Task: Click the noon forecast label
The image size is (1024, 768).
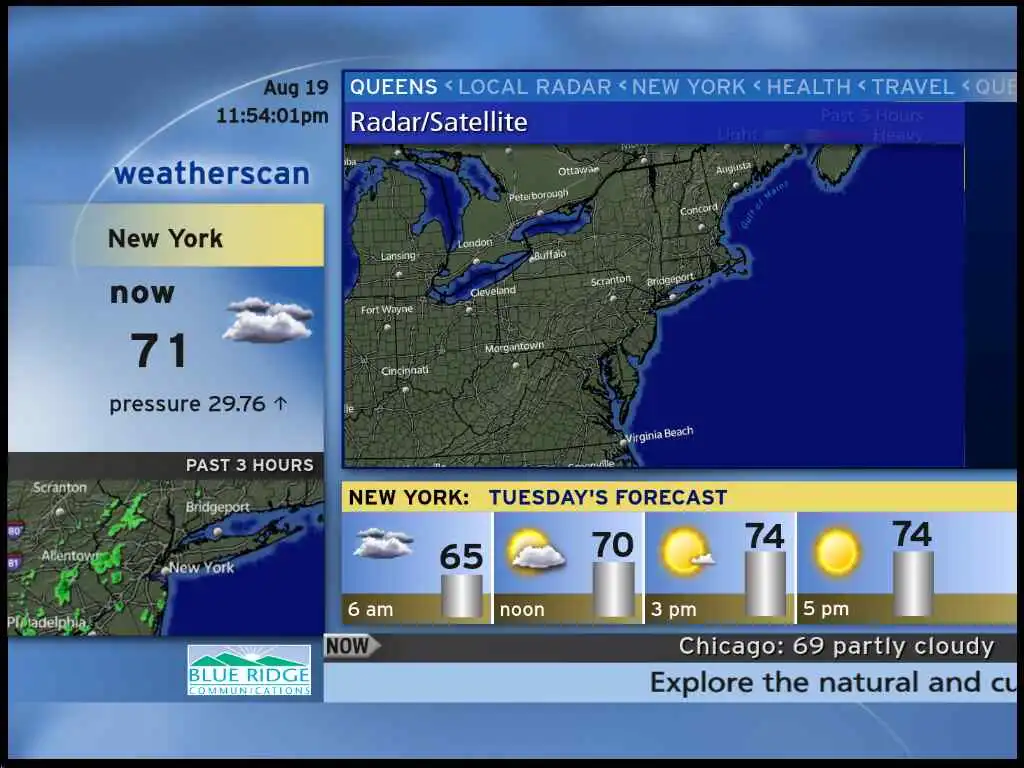Action: coord(522,610)
